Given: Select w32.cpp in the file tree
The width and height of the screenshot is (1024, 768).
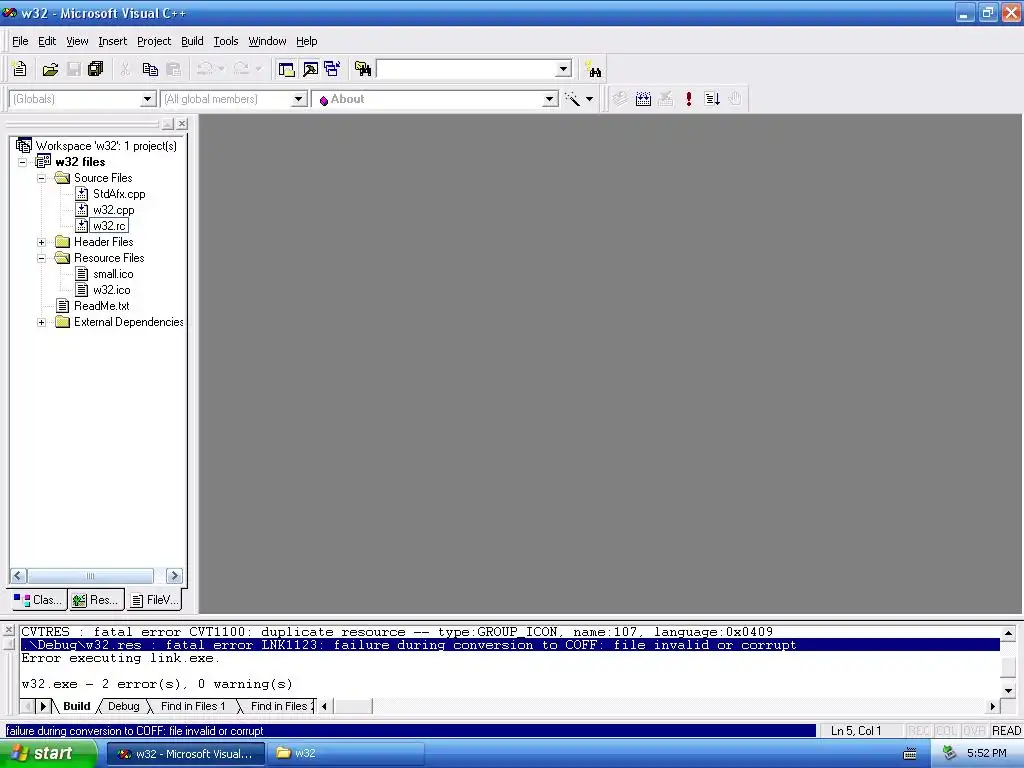Looking at the screenshot, I should (114, 210).
